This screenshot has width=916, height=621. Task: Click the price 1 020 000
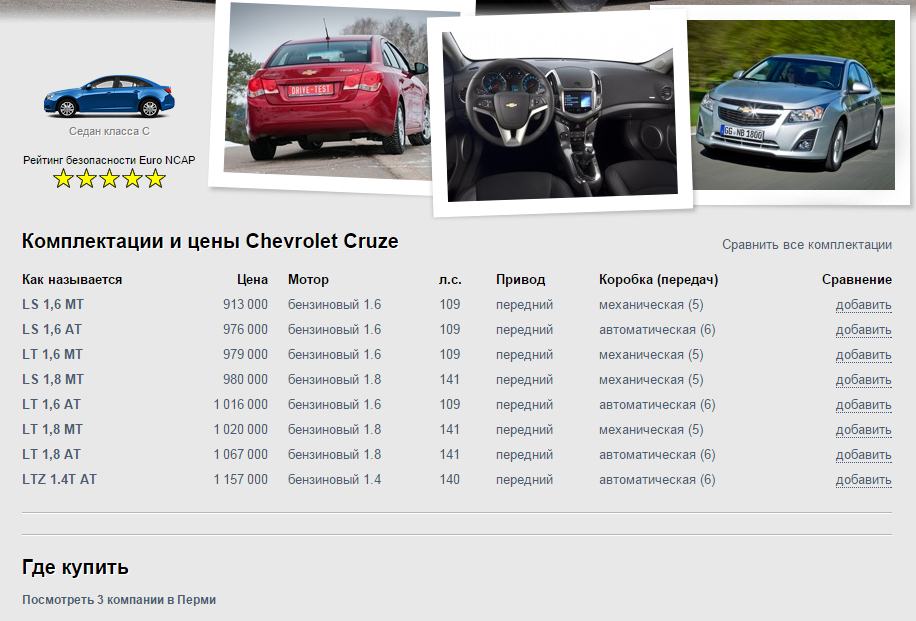click(x=241, y=429)
